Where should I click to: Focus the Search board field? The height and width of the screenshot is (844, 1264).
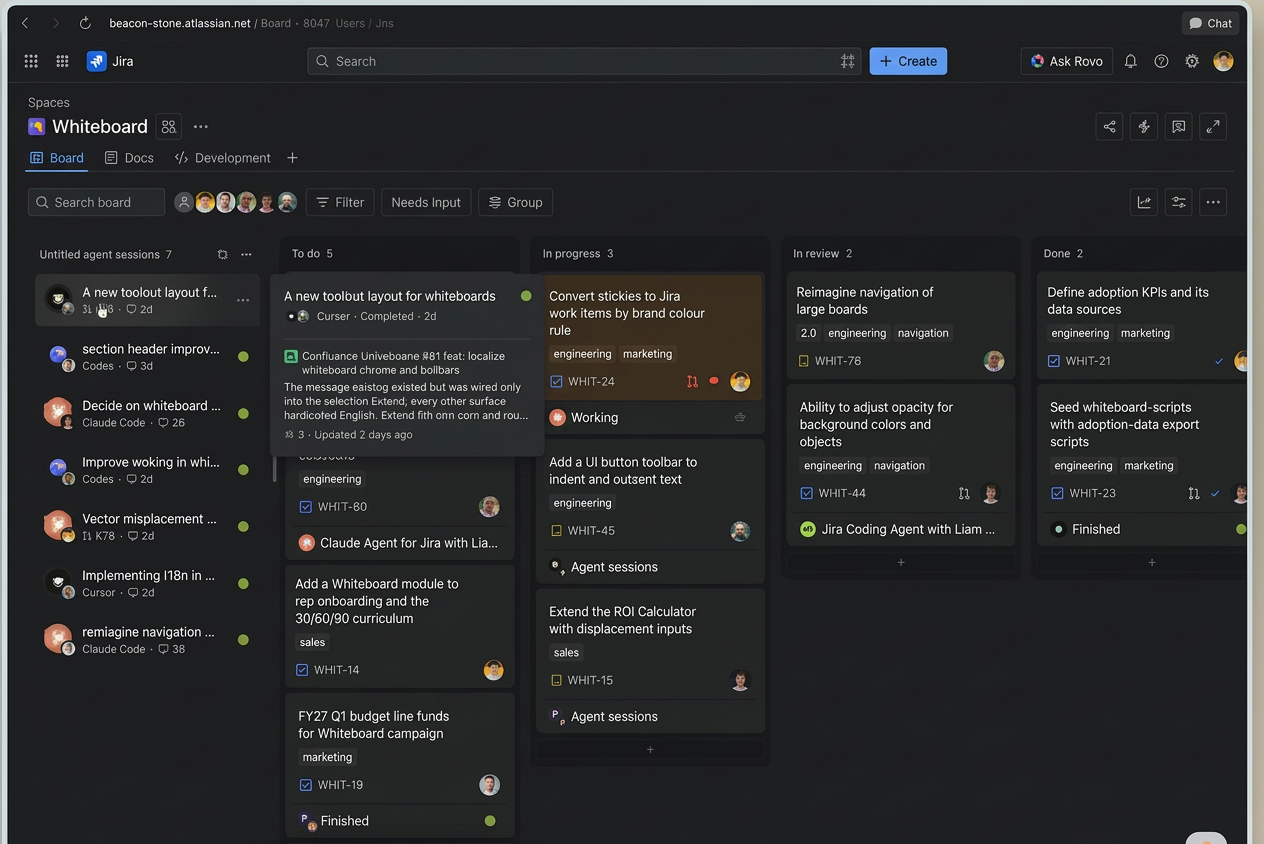(x=96, y=202)
